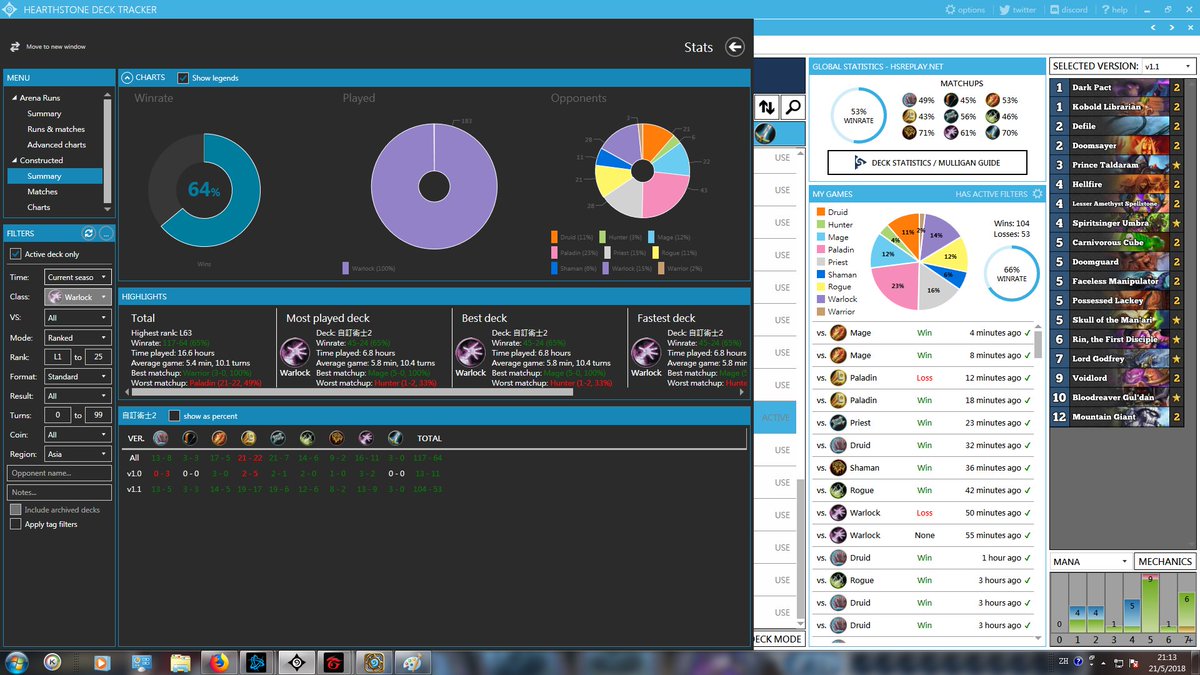
Task: Open Battle.net from the Windows taskbar
Action: pos(258,662)
